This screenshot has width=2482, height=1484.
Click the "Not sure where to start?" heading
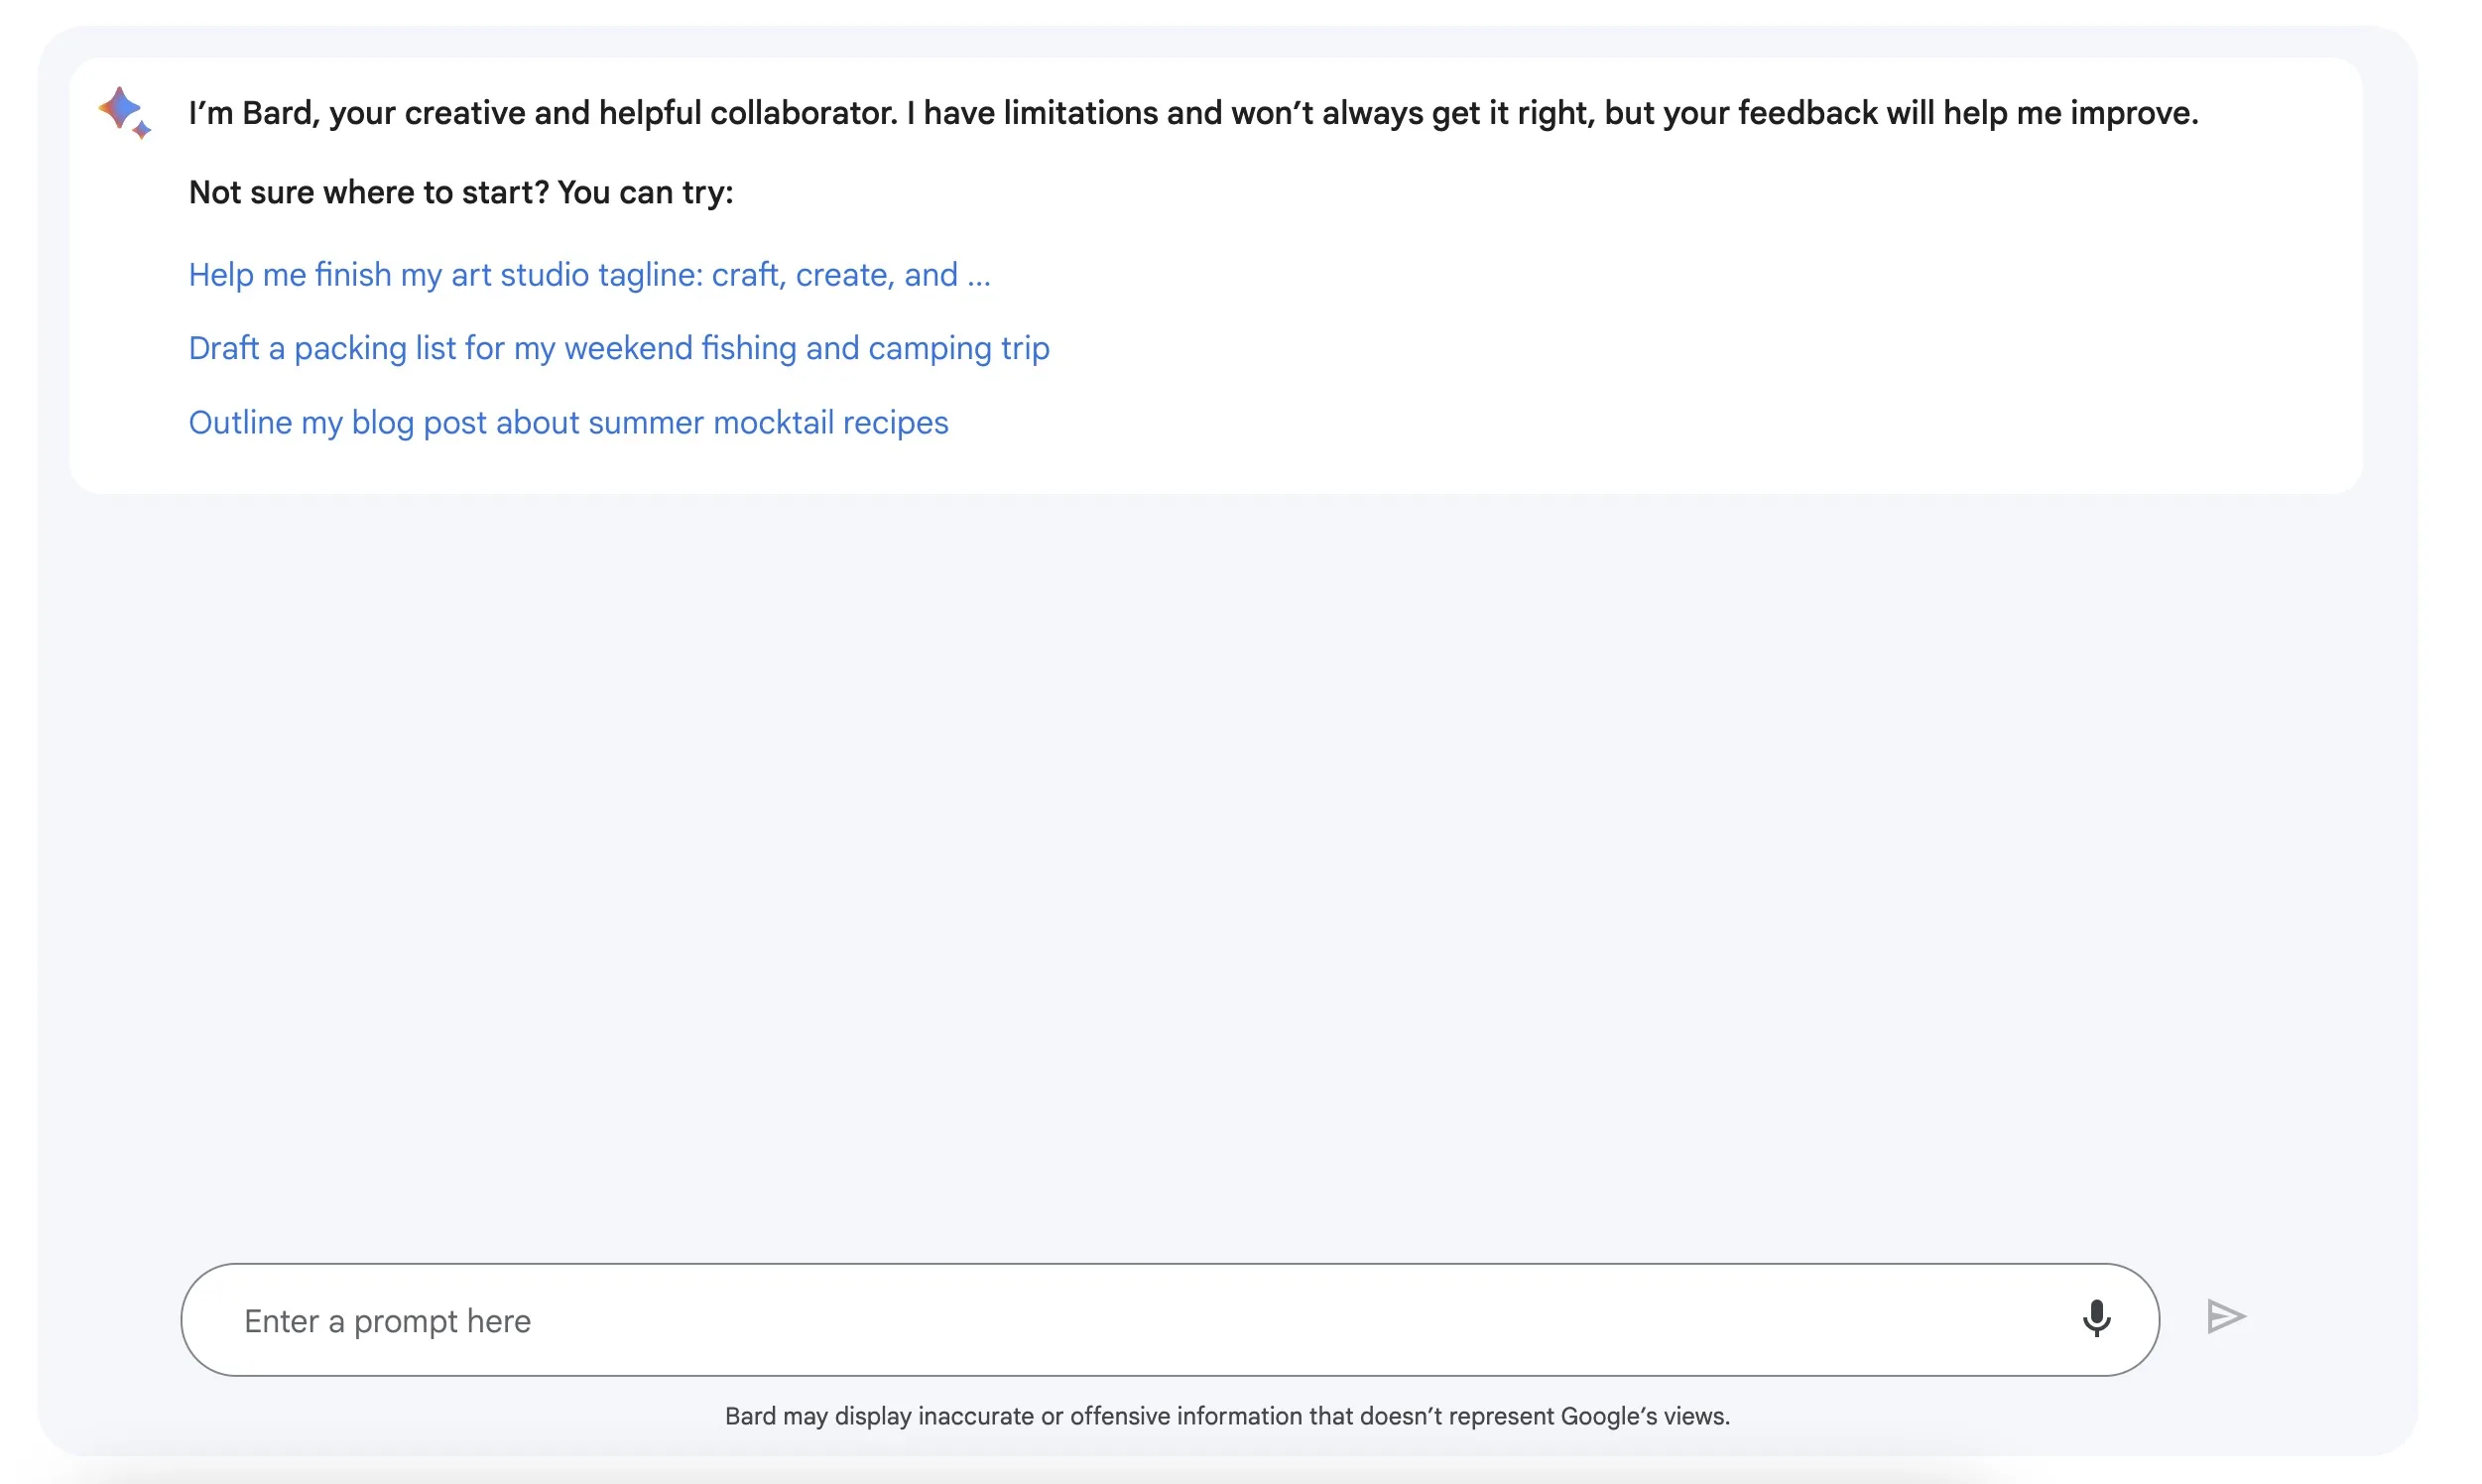pyautogui.click(x=368, y=192)
